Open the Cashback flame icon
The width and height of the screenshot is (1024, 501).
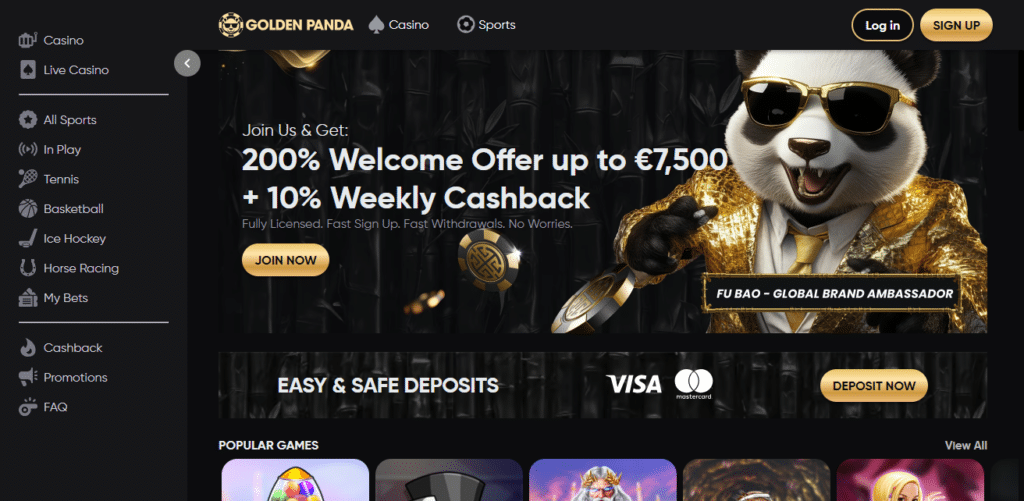pos(27,347)
